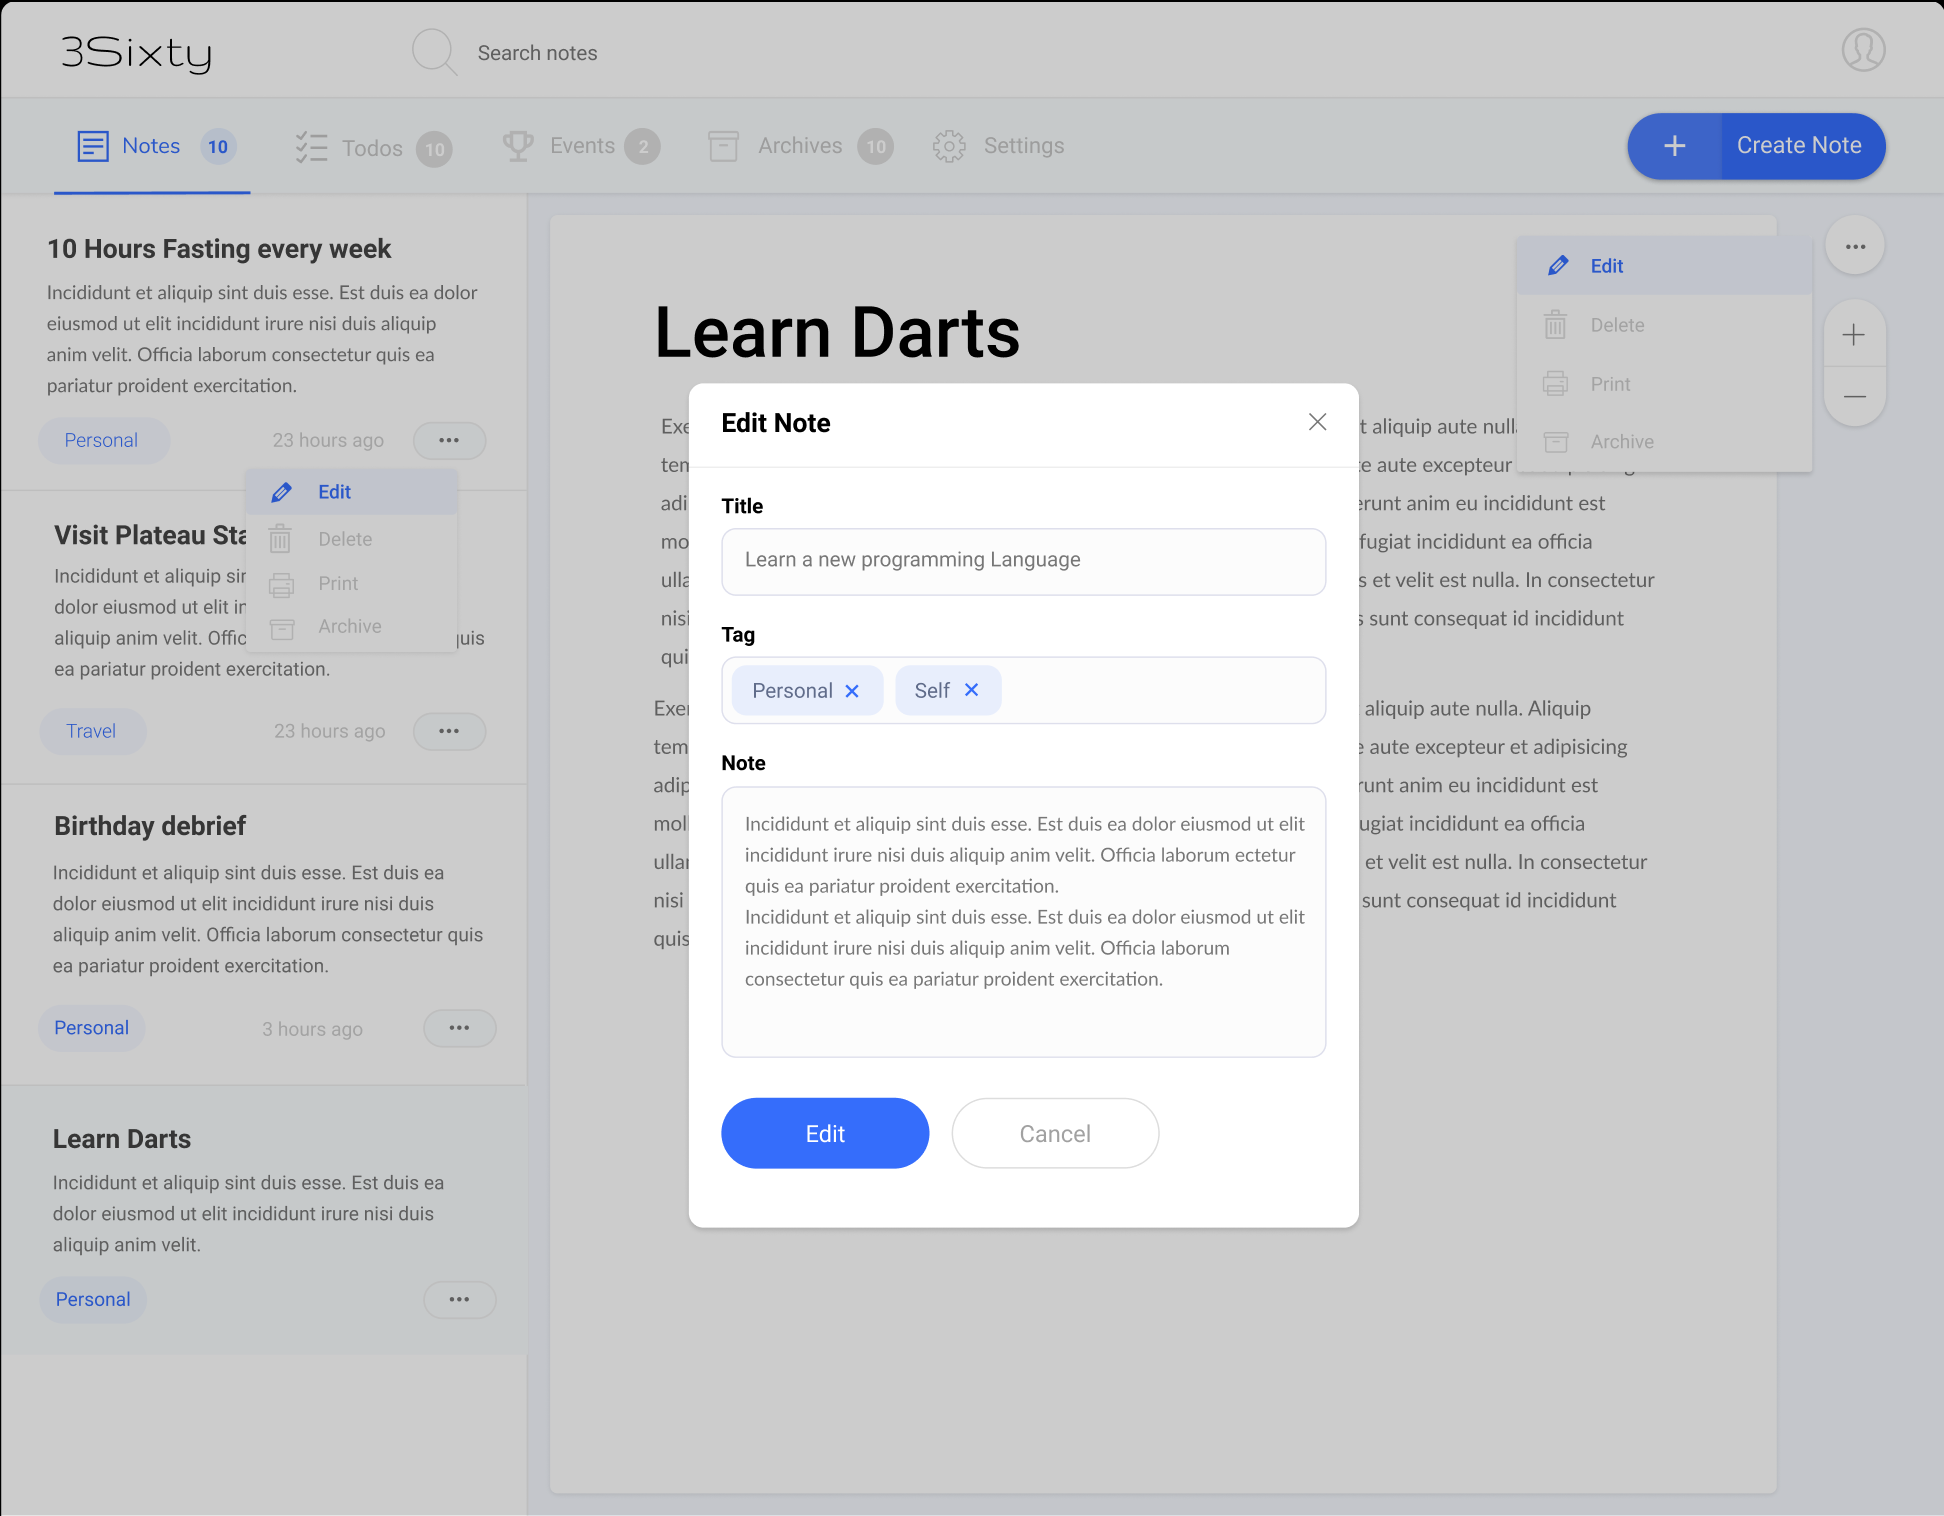This screenshot has width=1944, height=1516.
Task: Click the plus zoom-in button
Action: pos(1854,335)
